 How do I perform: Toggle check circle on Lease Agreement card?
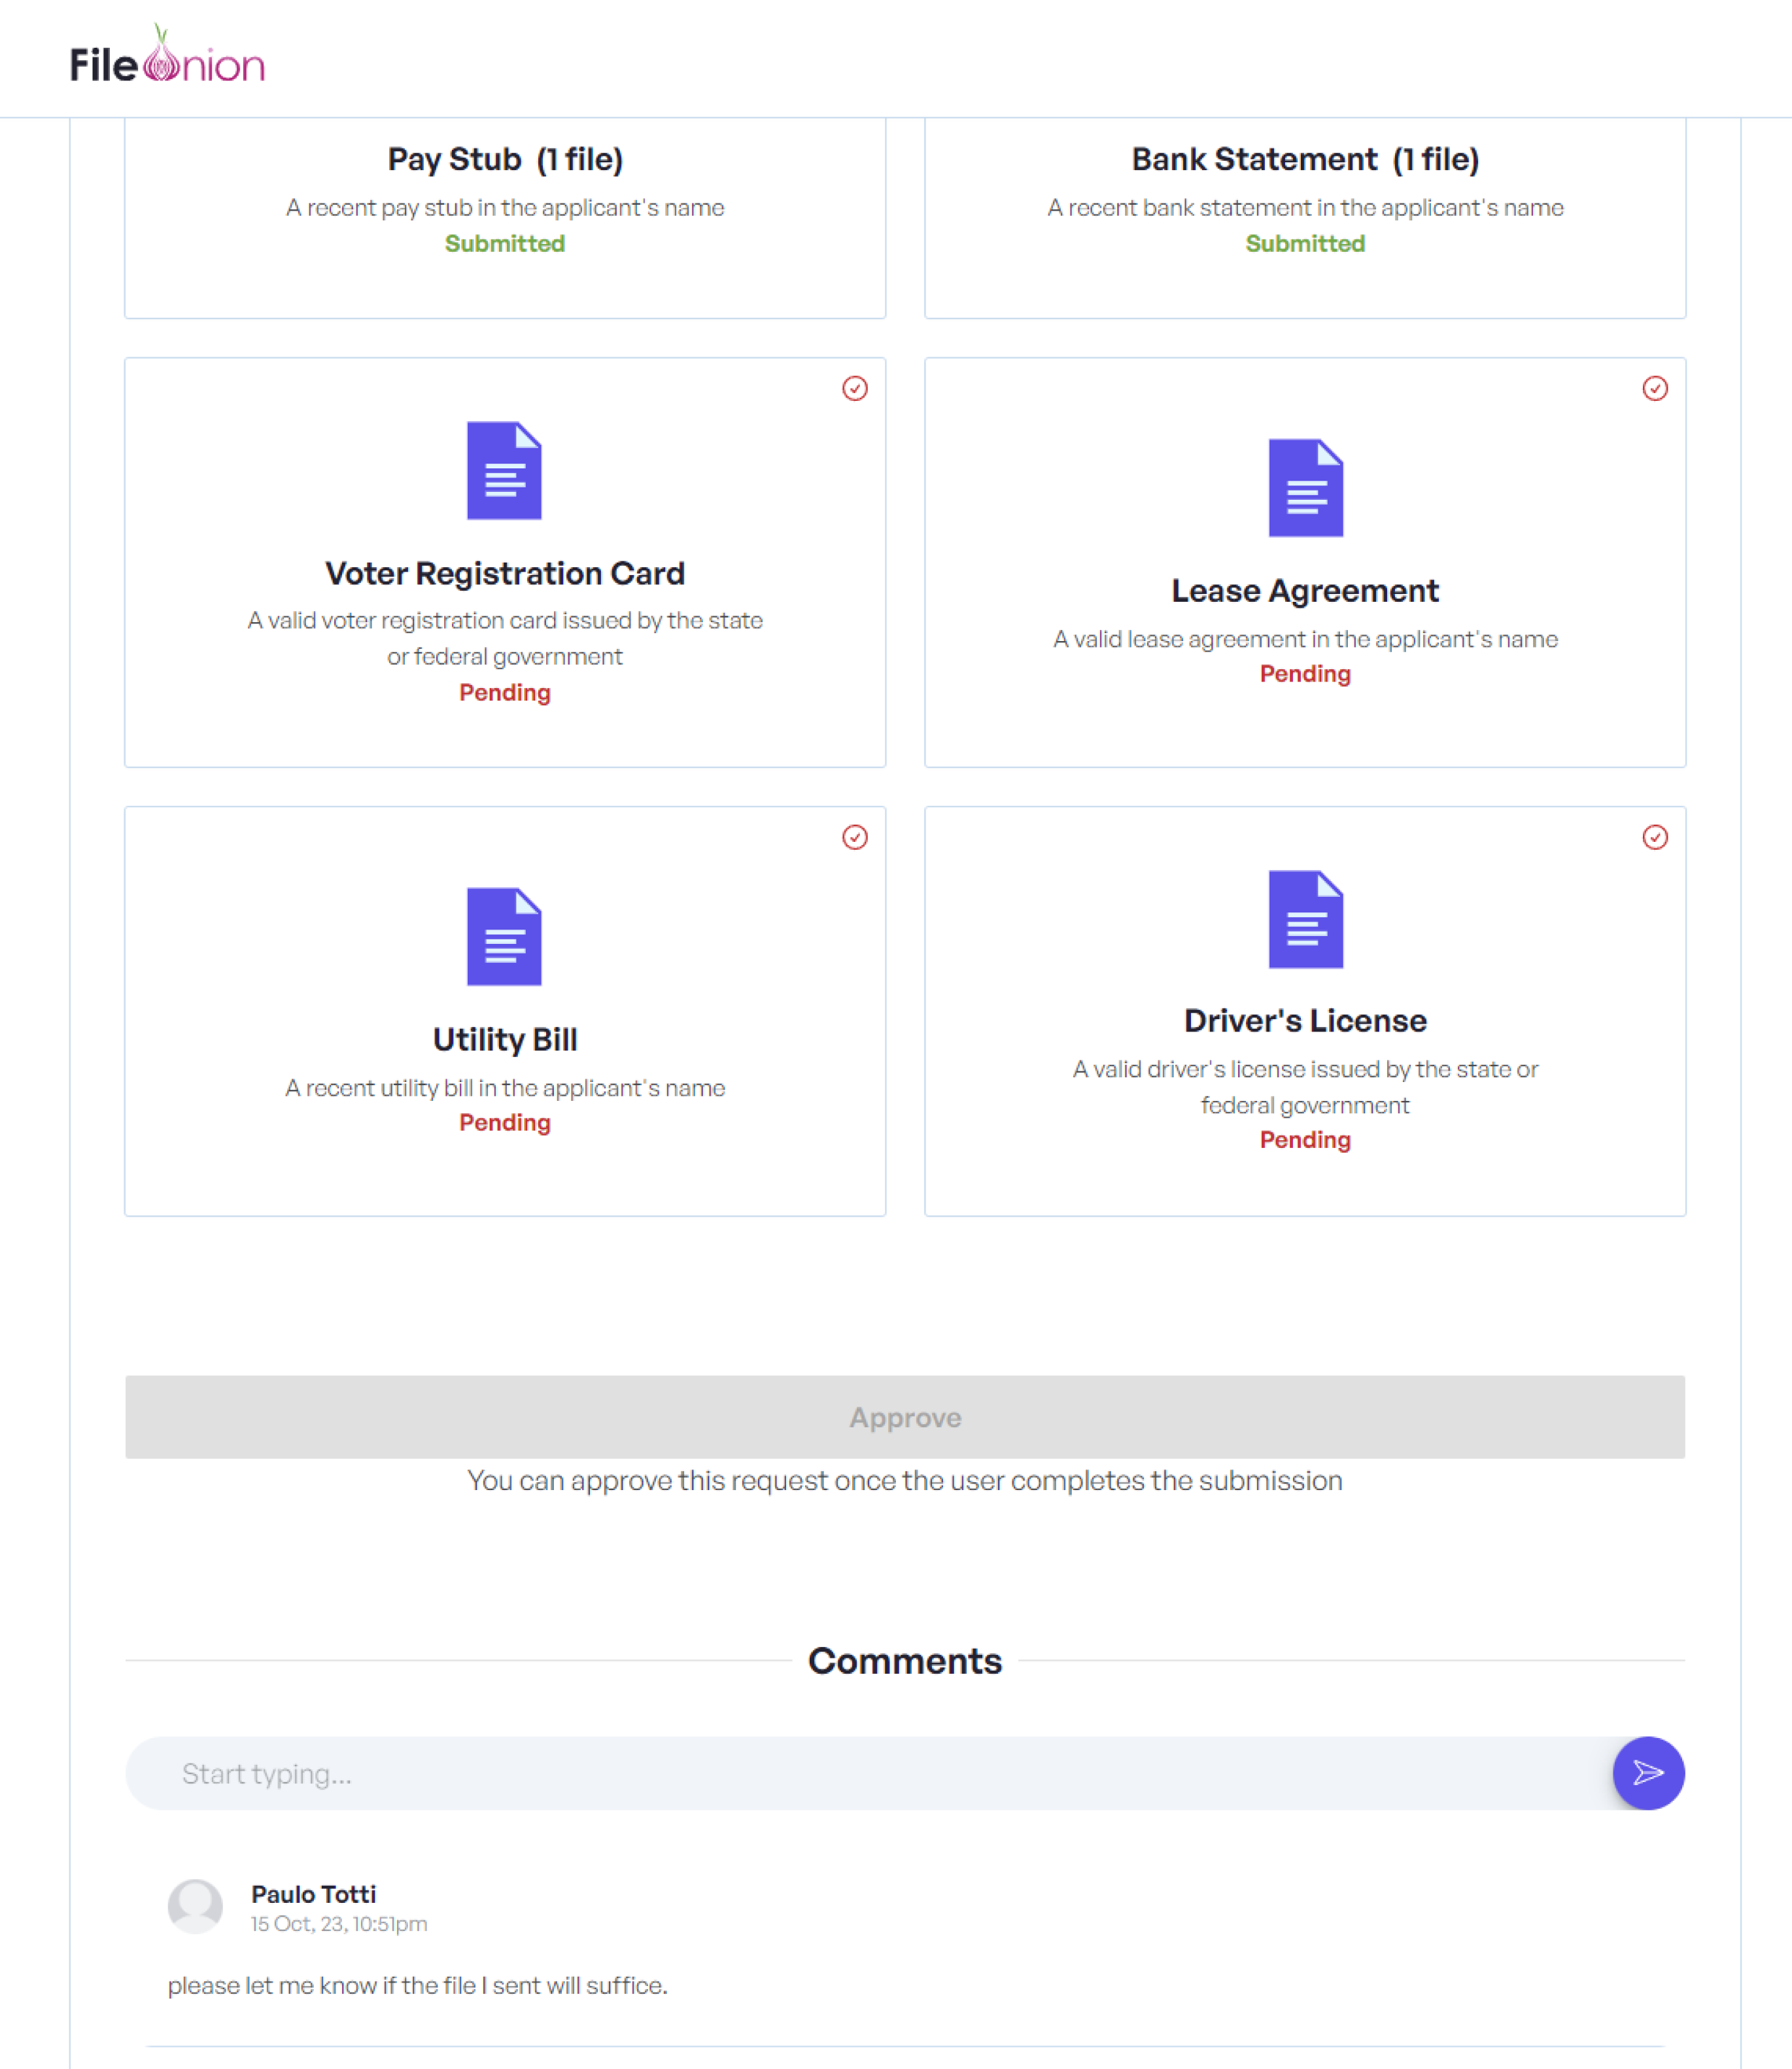point(1655,388)
